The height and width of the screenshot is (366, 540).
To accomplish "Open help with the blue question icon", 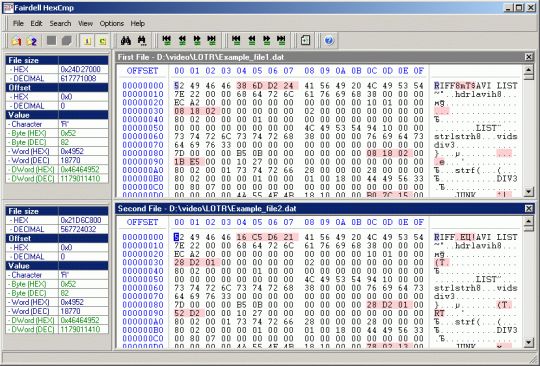I will click(329, 41).
